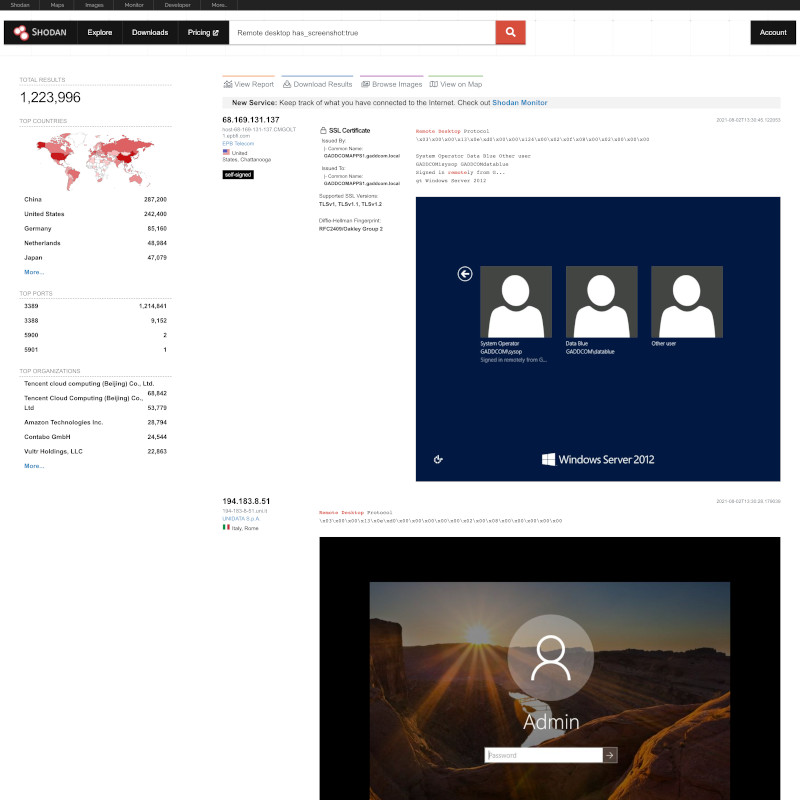Click the Pricing external link icon

point(215,33)
